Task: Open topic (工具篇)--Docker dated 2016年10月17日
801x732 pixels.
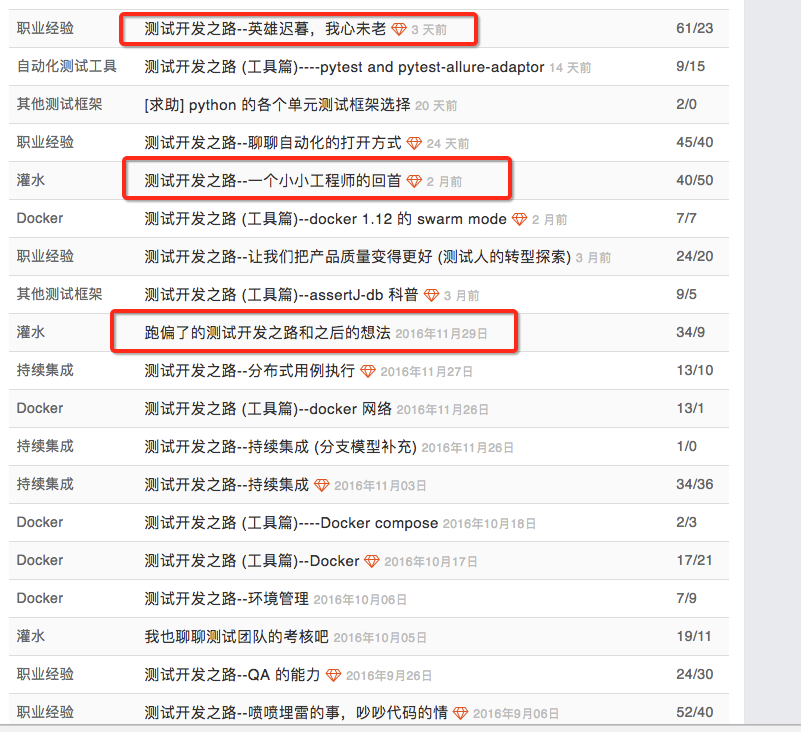Action: pos(252,560)
